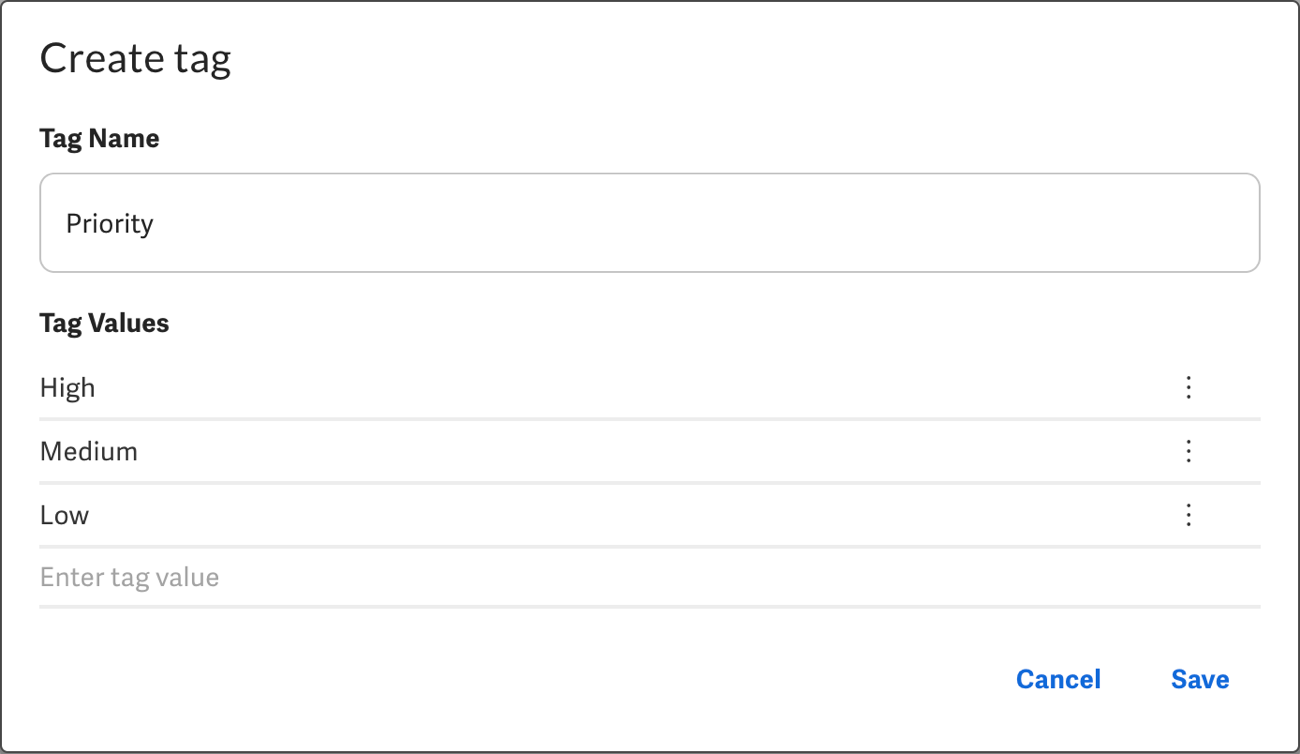Screen dimensions: 1300x754
Task: Click the kebab menu for Low value
Action: coord(1188,515)
